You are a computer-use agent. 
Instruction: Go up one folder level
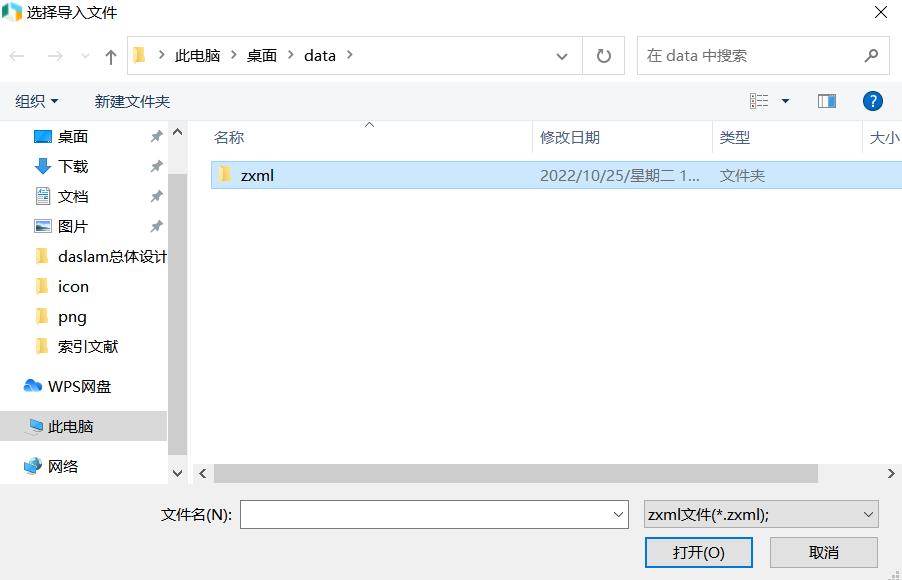pos(110,56)
